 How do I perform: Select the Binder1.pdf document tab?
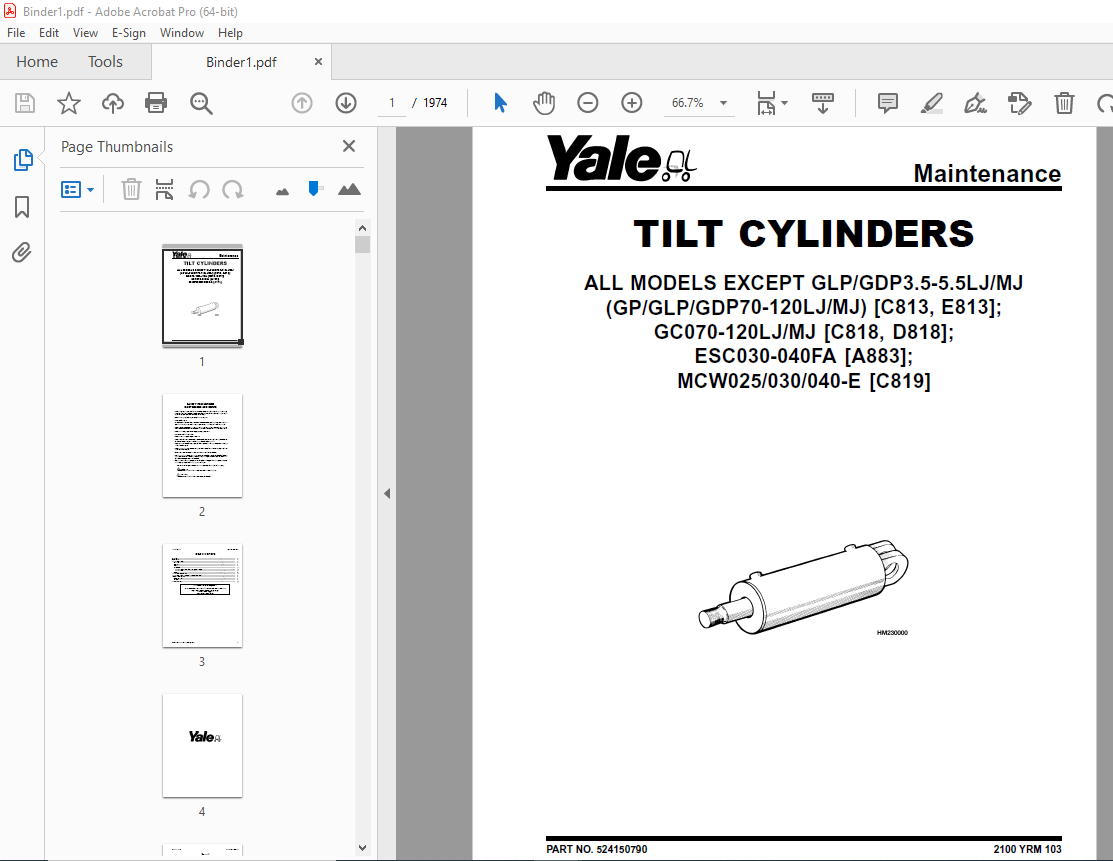tap(241, 62)
